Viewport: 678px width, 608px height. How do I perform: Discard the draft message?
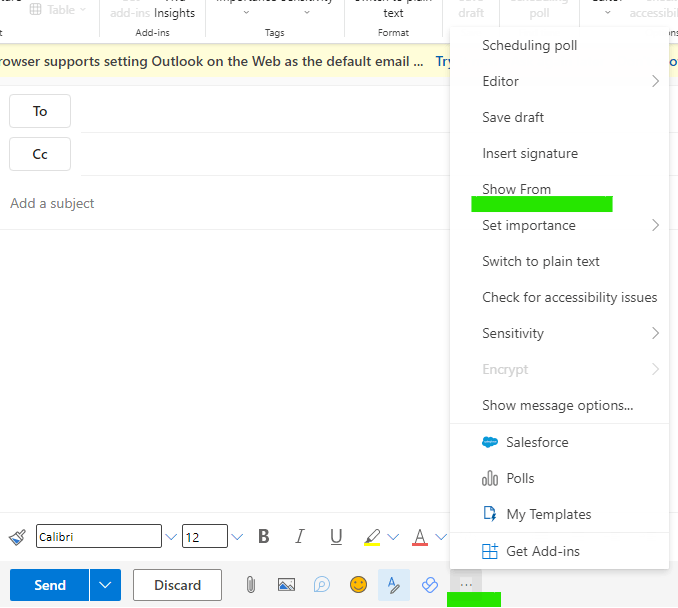click(x=177, y=585)
